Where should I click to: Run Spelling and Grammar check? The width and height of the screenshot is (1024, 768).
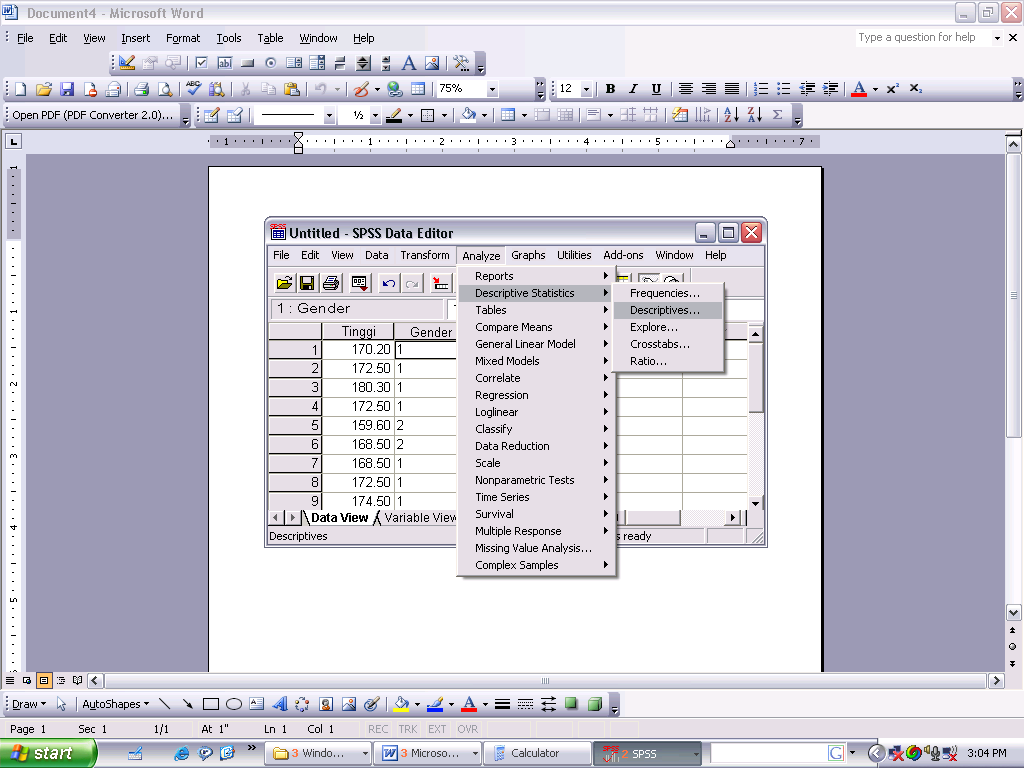[x=193, y=89]
